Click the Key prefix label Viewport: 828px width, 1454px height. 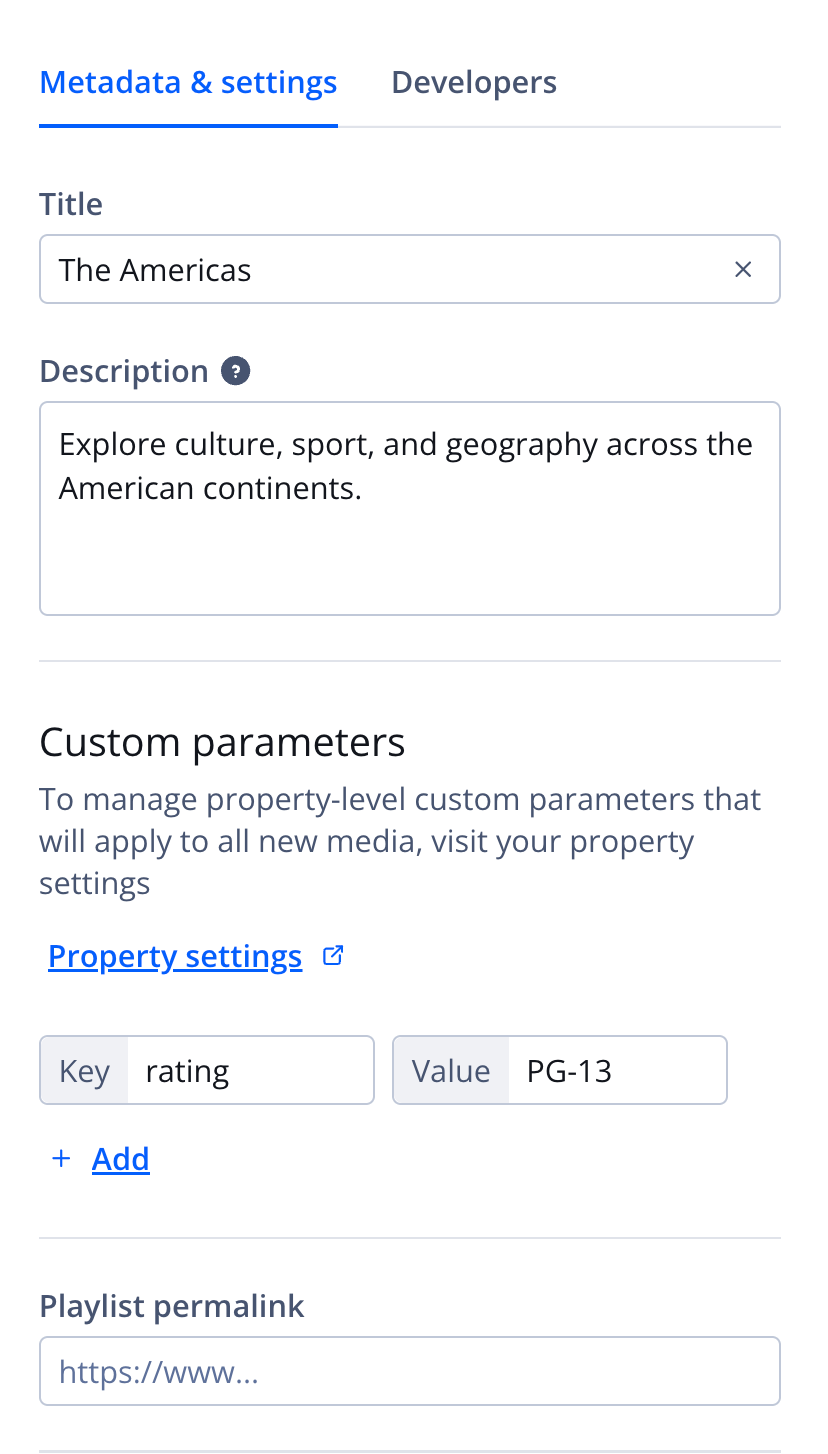(x=84, y=1071)
